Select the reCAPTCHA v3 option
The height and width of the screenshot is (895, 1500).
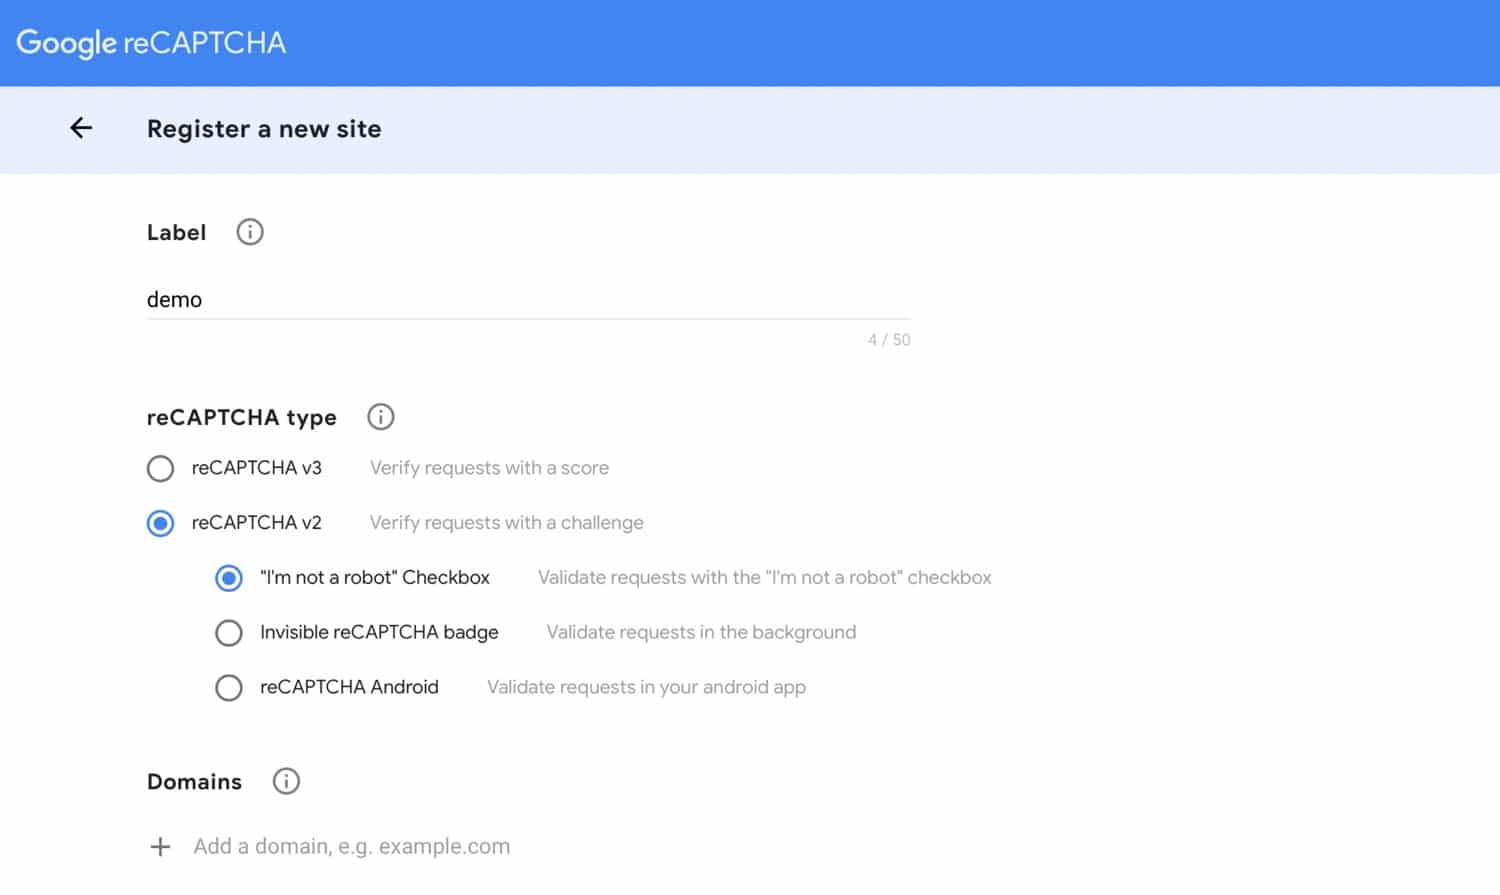coord(160,468)
